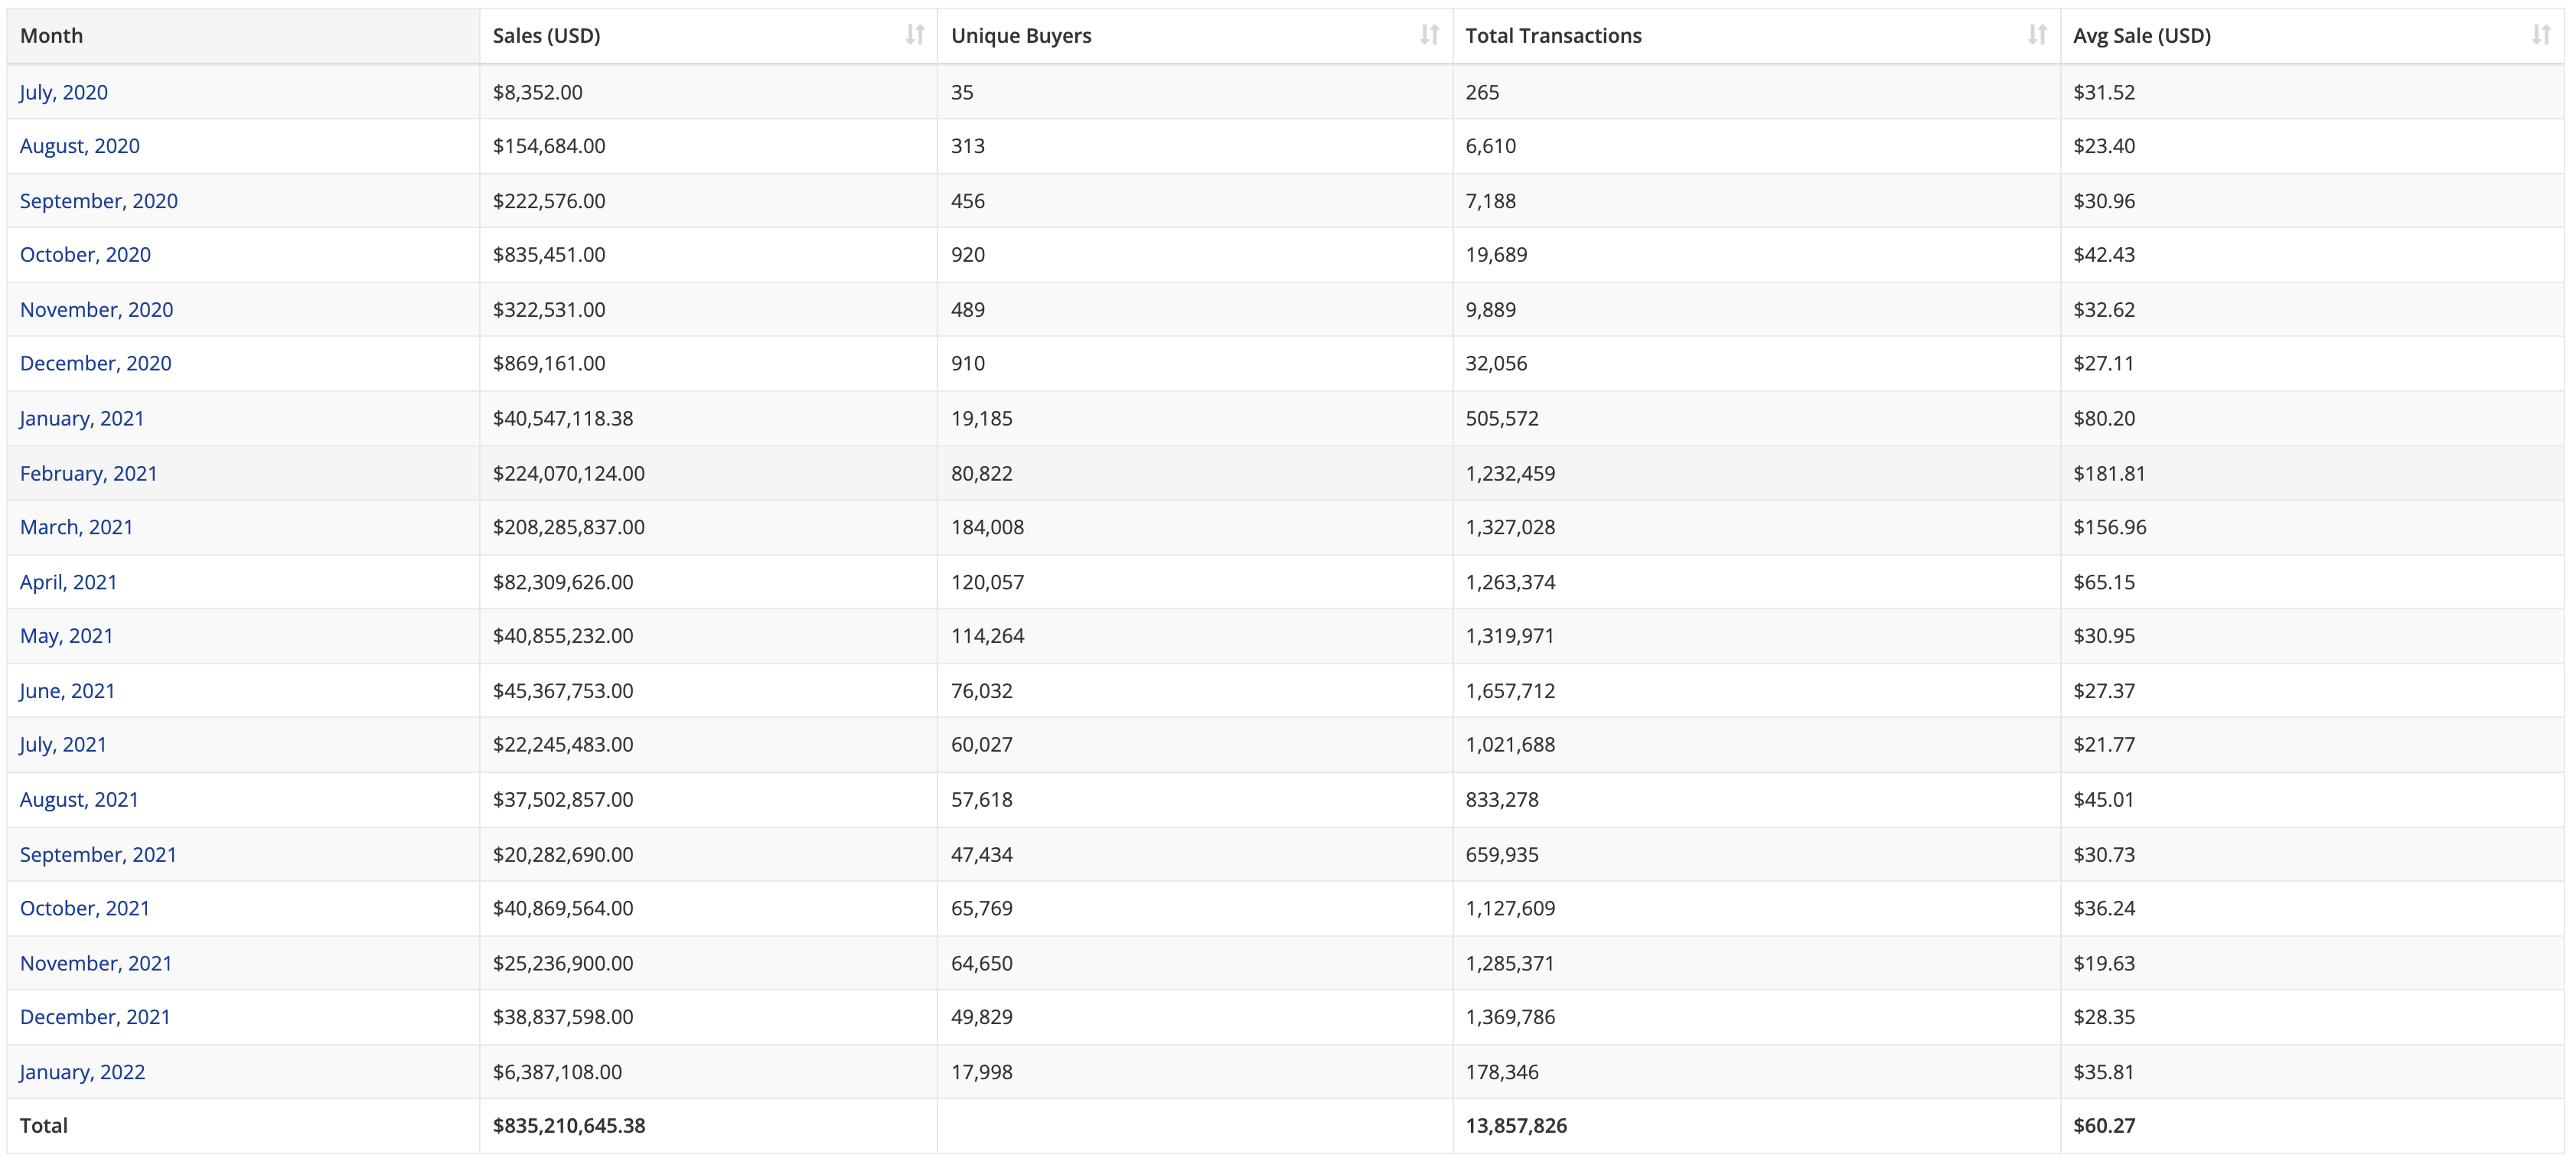Viewport: 2576px width, 1168px height.
Task: Click sort arrows icon in Sales (USD) column
Action: pos(914,35)
